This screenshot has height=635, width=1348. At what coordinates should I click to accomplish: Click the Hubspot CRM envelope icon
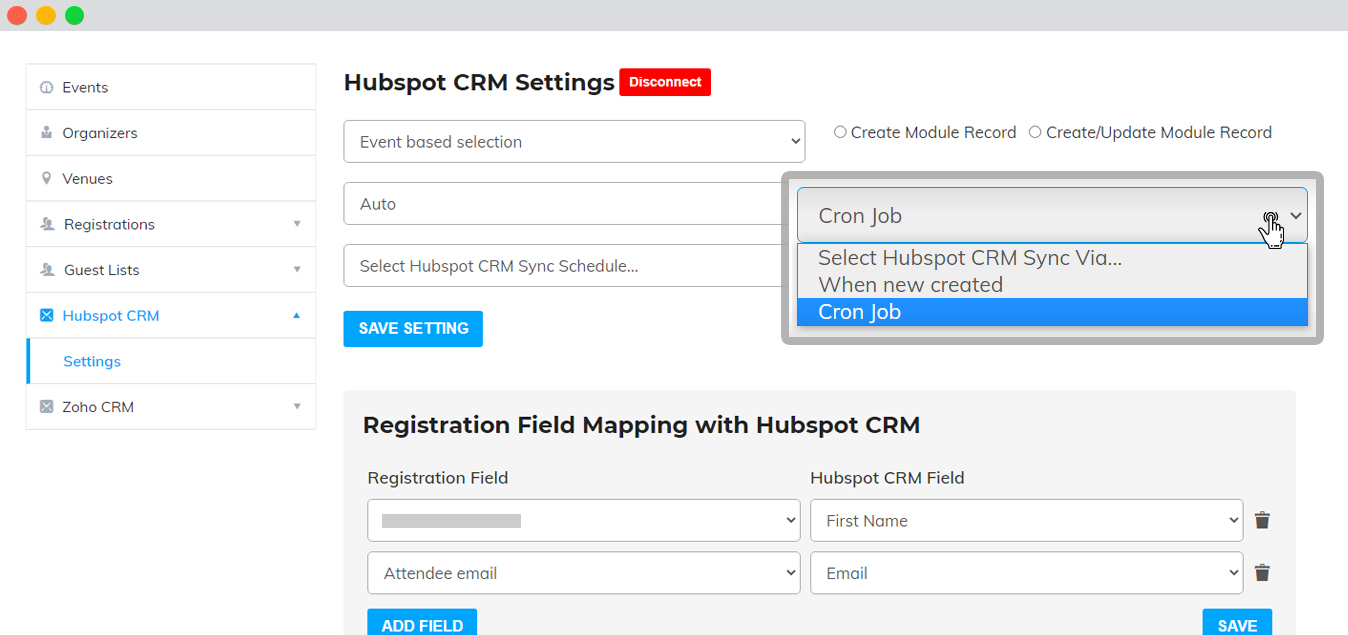46,316
